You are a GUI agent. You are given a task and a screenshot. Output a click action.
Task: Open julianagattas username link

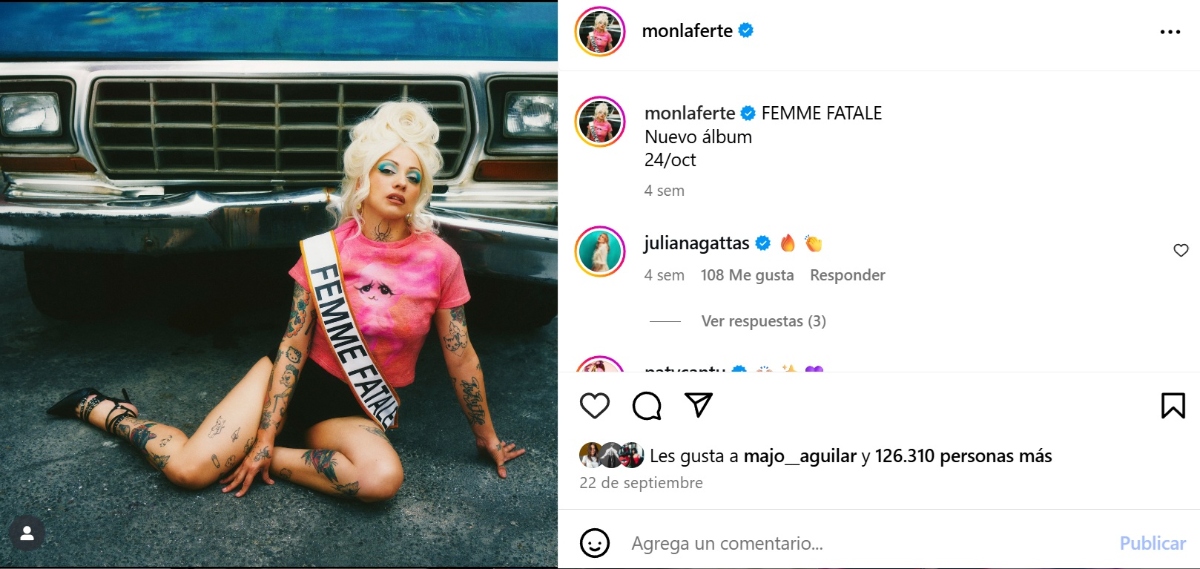click(x=697, y=243)
